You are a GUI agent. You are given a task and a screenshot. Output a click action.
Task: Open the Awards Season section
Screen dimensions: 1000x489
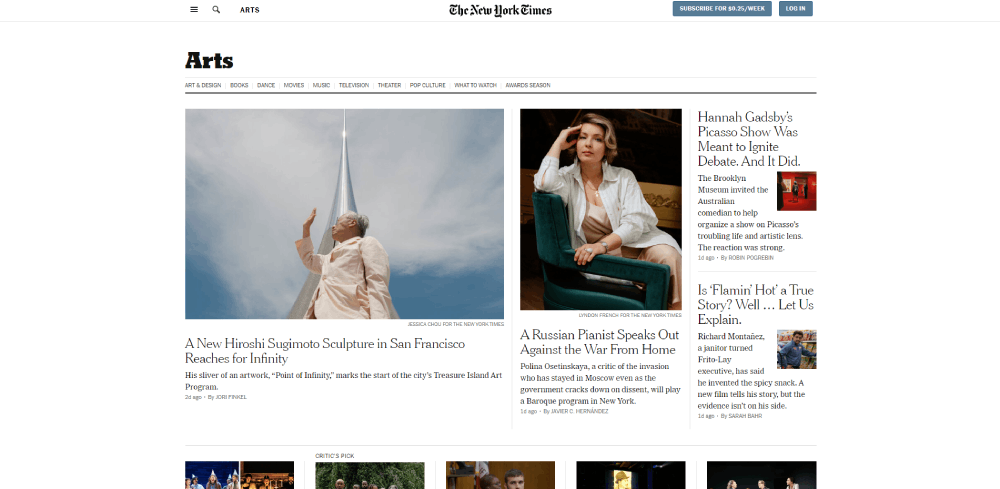tap(527, 85)
